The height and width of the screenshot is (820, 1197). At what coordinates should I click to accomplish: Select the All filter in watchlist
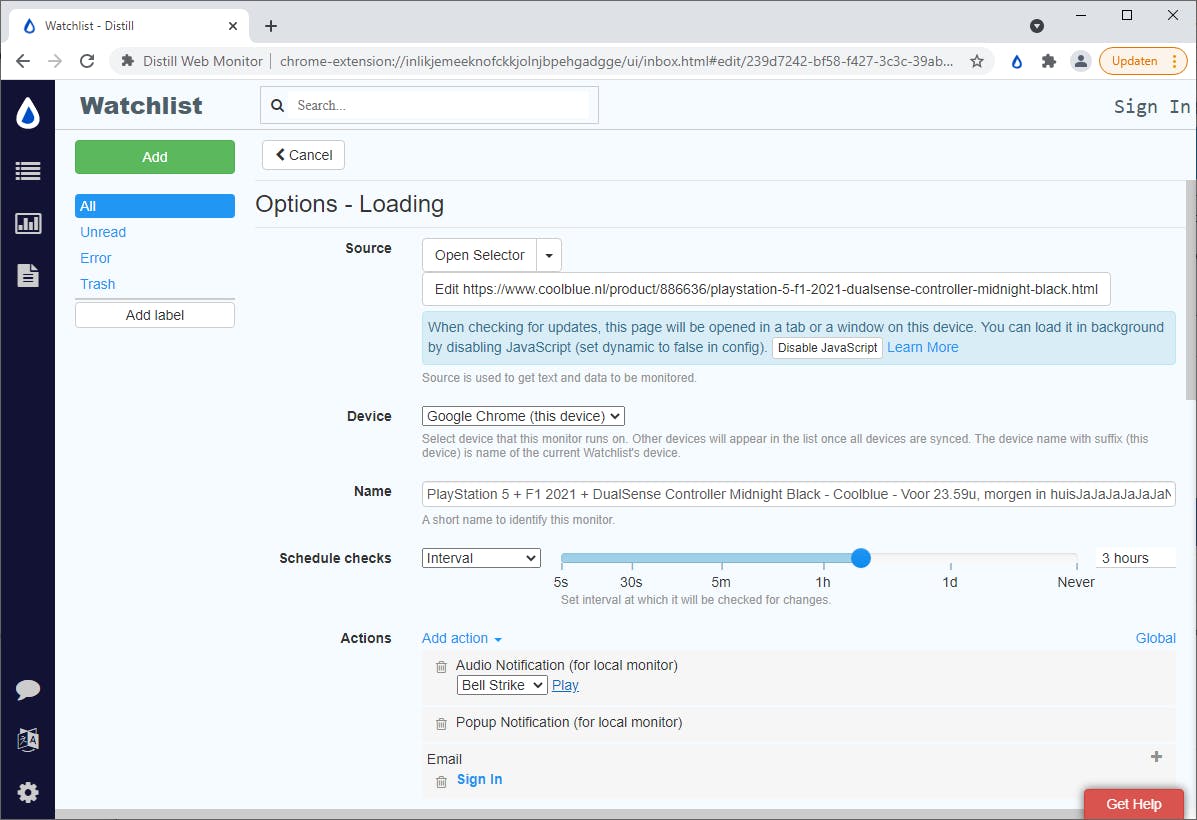pyautogui.click(x=155, y=206)
